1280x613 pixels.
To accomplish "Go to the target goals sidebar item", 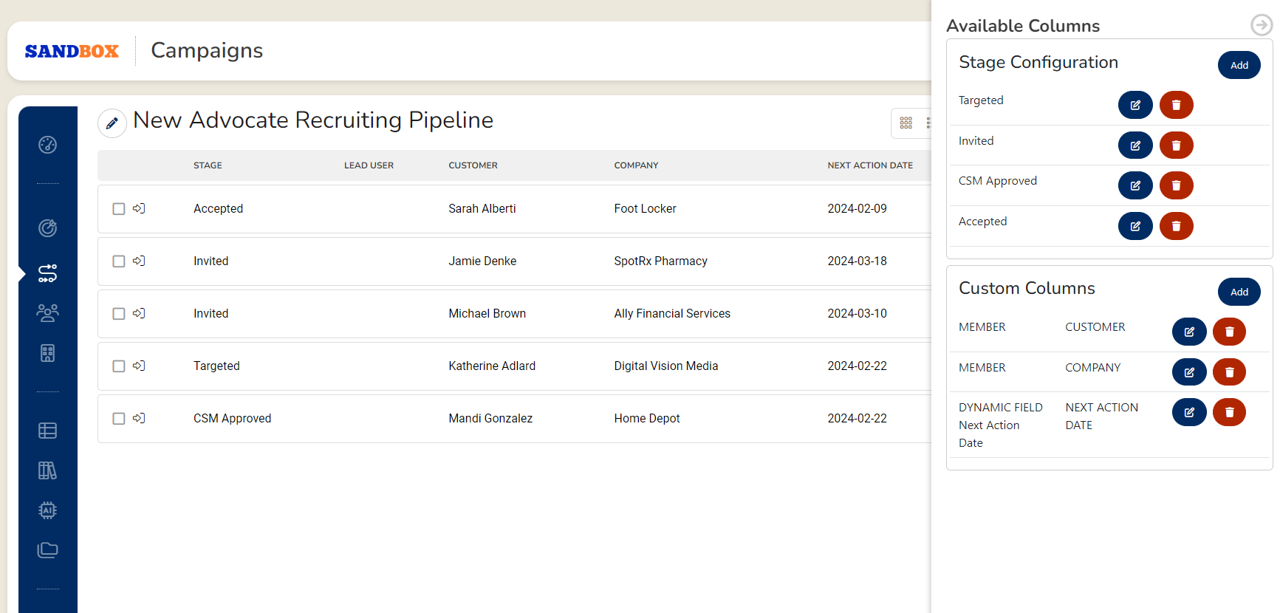I will (x=47, y=228).
